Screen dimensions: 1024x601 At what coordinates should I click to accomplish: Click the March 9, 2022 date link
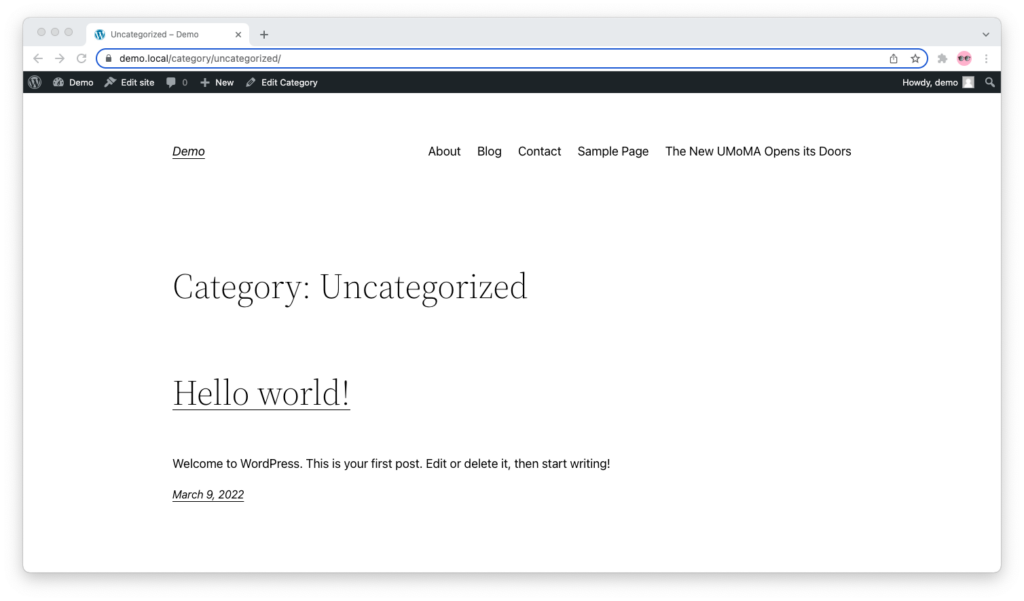tap(208, 495)
